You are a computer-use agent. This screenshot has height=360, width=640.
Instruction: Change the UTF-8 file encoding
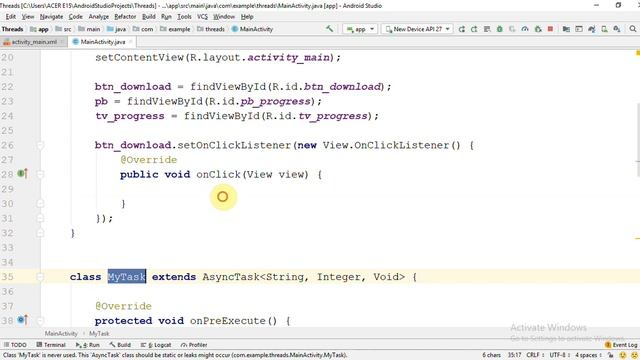[x=559, y=355]
